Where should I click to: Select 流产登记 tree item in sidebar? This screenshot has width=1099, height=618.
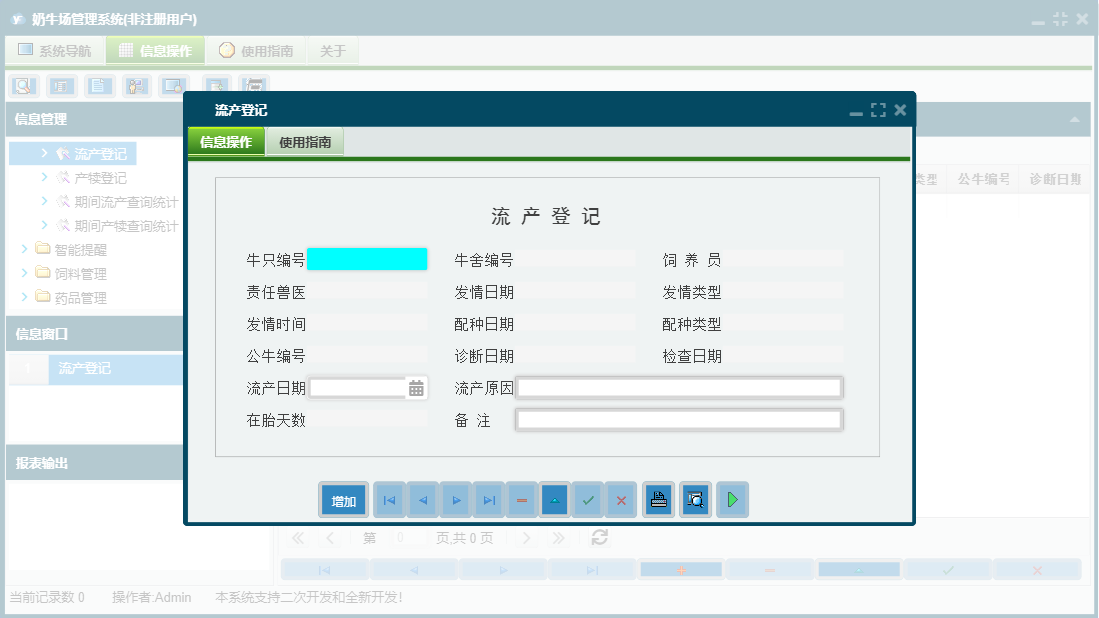(100, 153)
